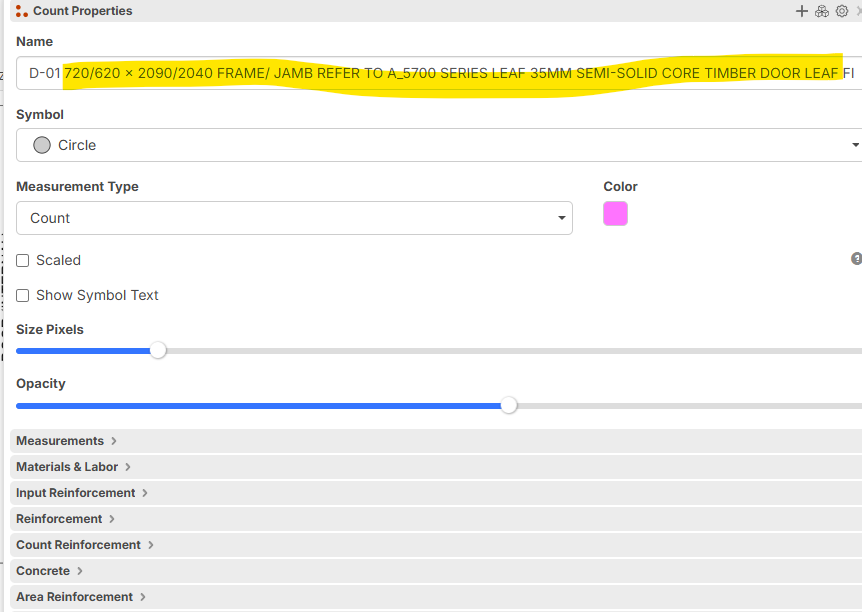The image size is (862, 612).
Task: Expand the Area Reinforcement section
Action: pyautogui.click(x=436, y=597)
